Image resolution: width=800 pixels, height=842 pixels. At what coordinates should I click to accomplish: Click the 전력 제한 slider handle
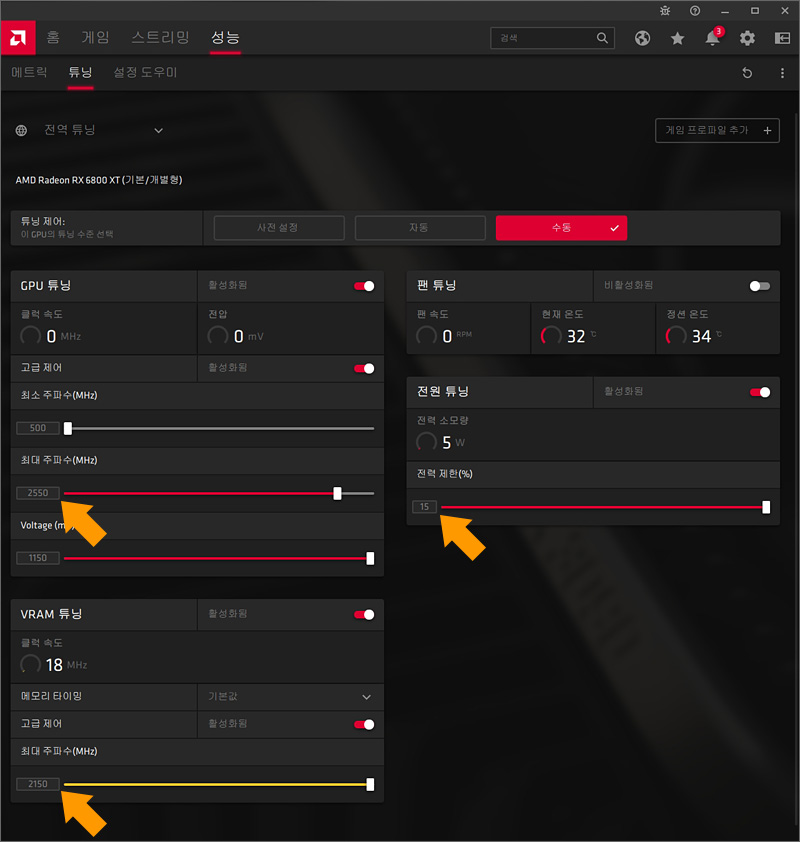(x=766, y=507)
